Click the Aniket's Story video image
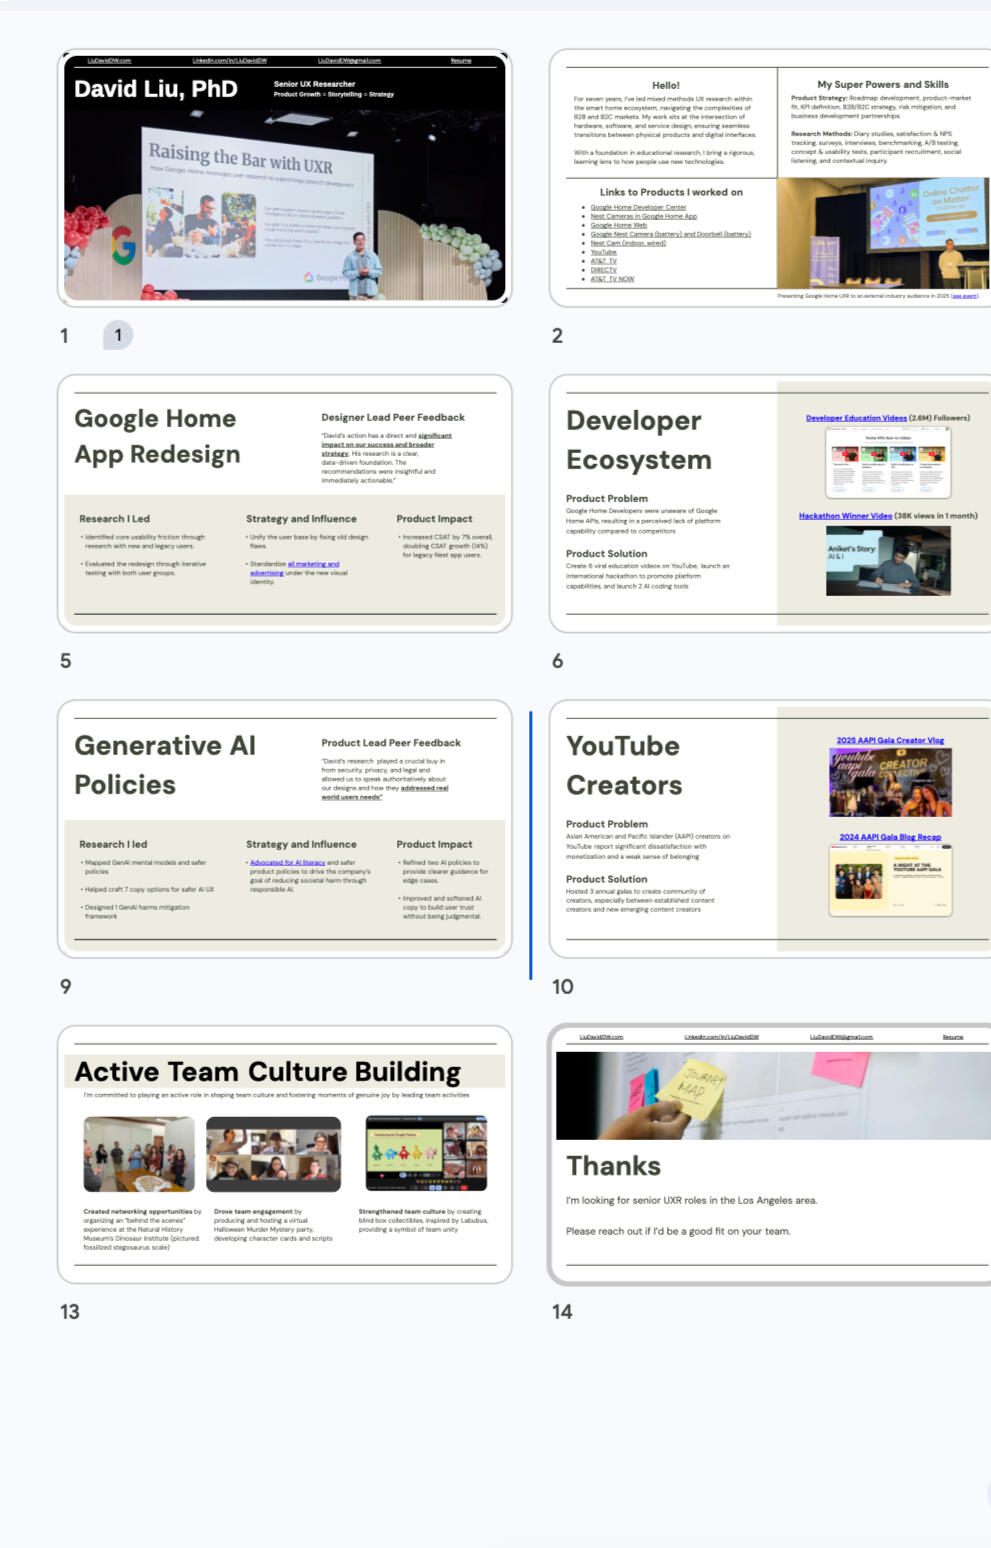 click(x=888, y=561)
